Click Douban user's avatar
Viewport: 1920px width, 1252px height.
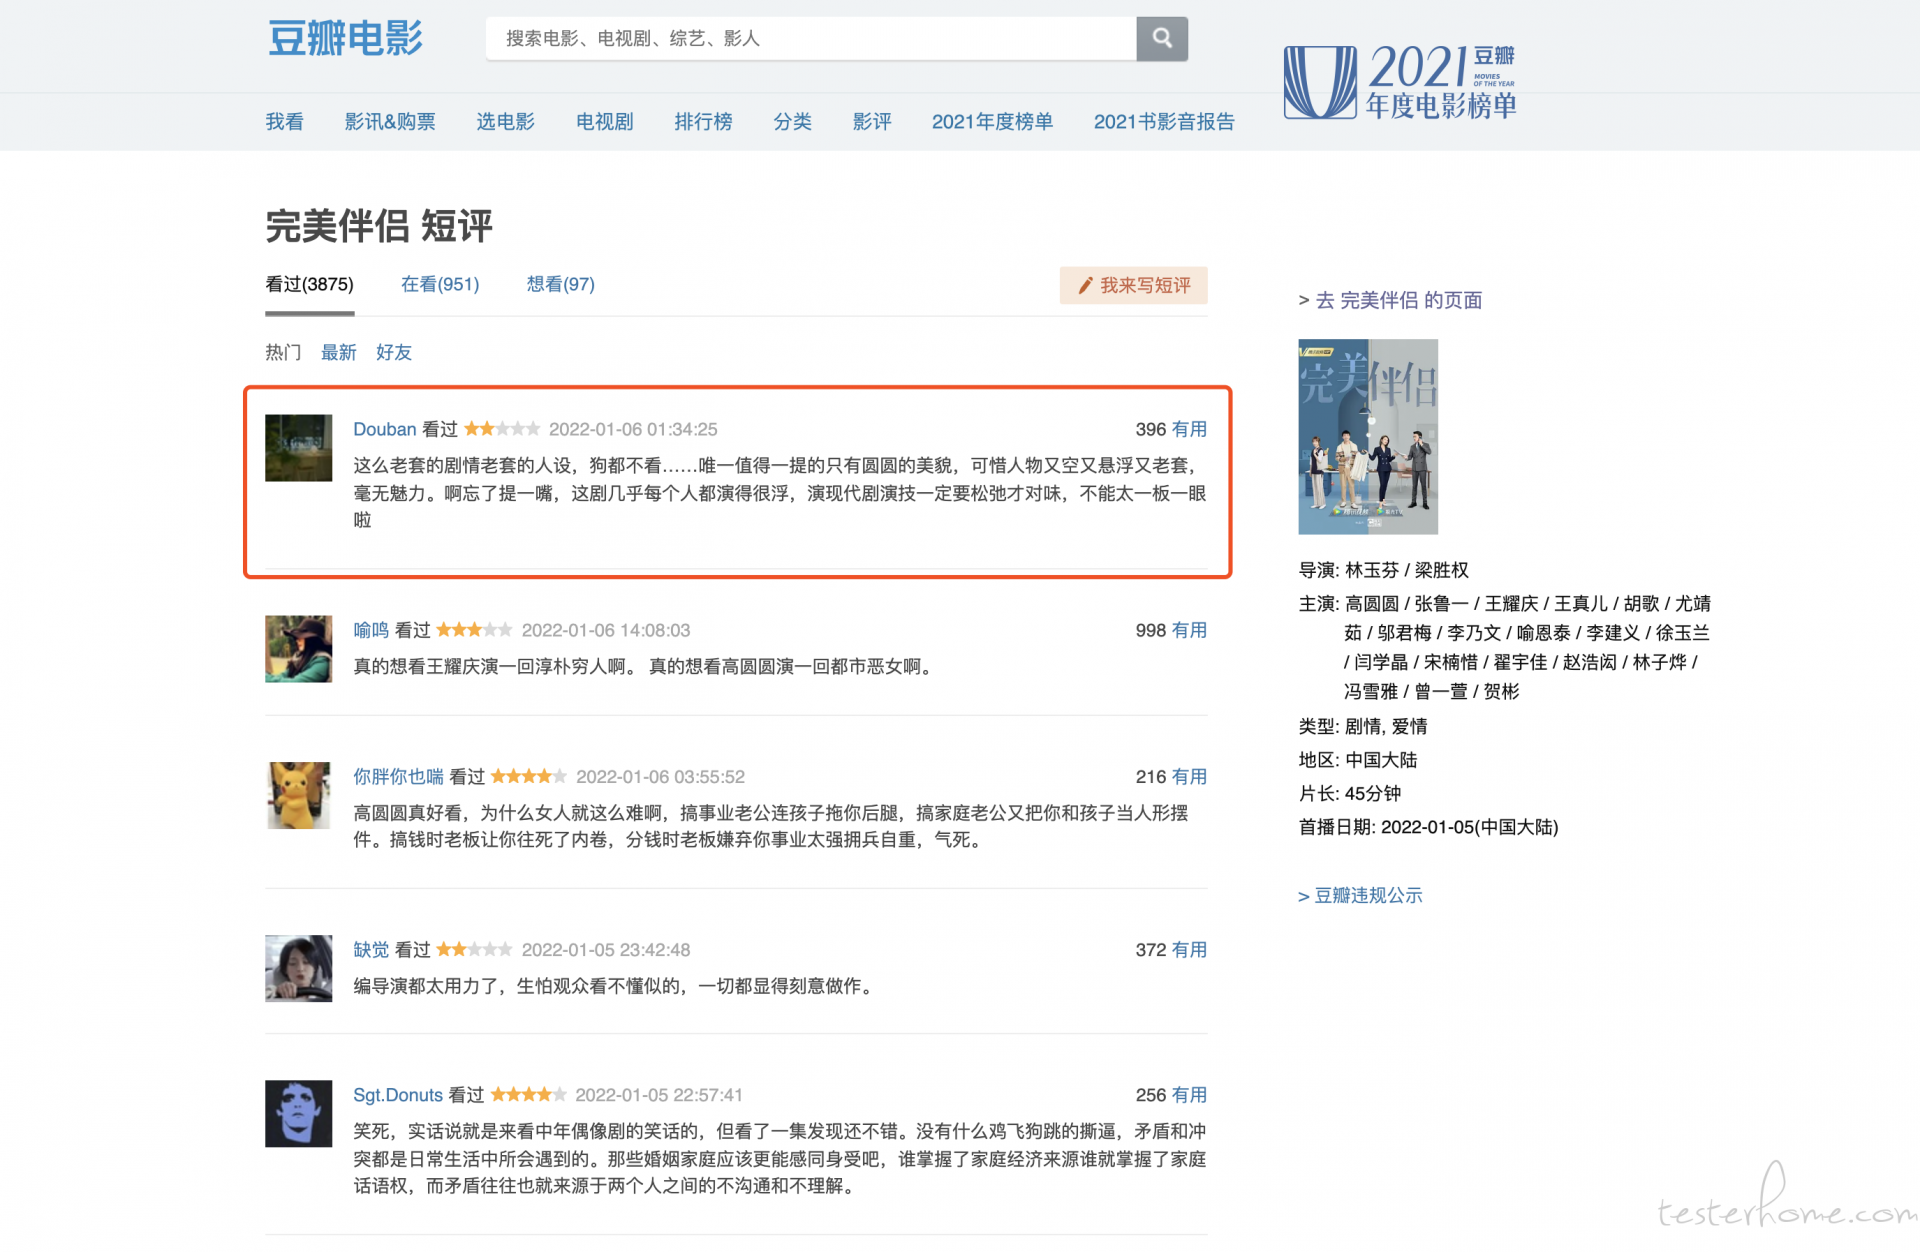coord(298,448)
